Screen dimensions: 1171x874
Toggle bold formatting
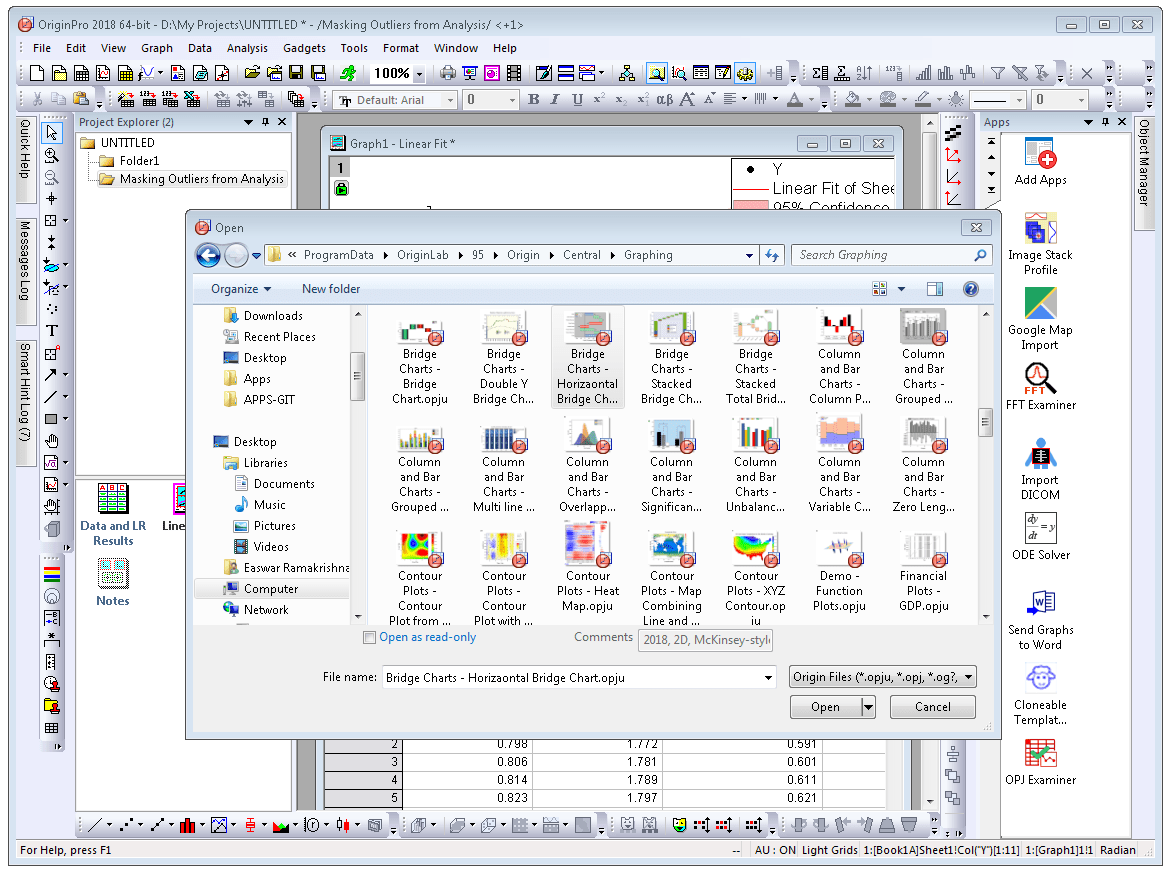pyautogui.click(x=534, y=99)
